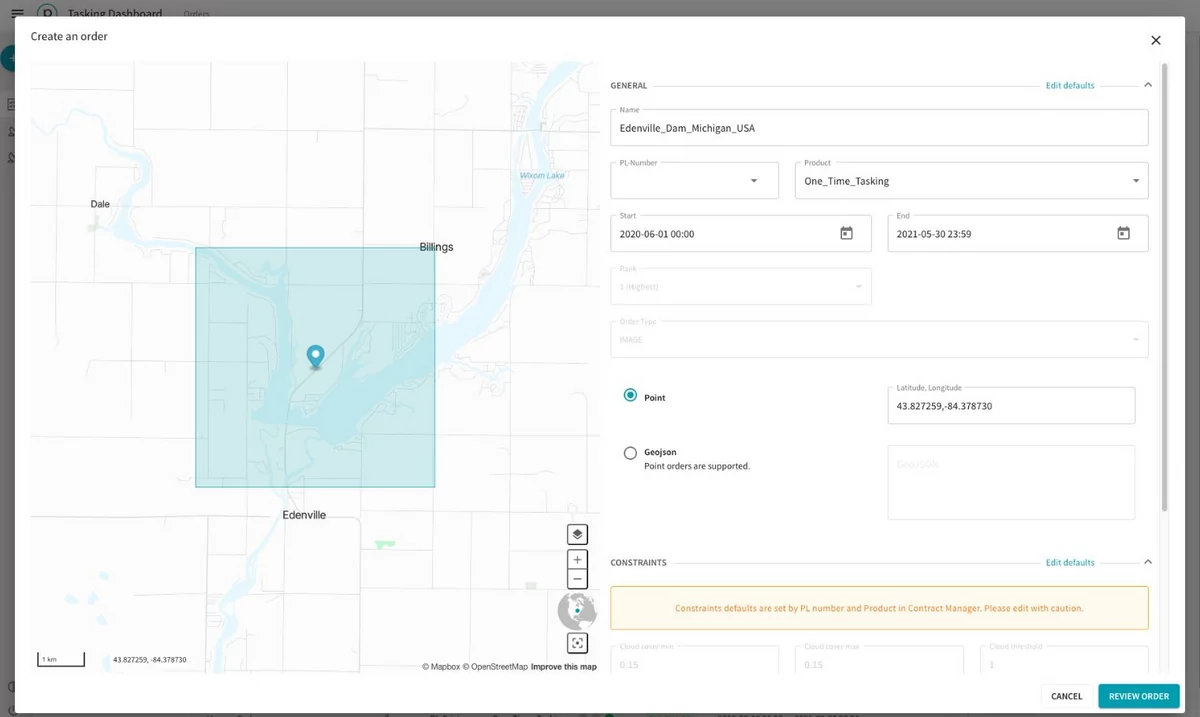Image resolution: width=1200 pixels, height=717 pixels.
Task: Close the Create an order dialog
Action: tap(1155, 41)
